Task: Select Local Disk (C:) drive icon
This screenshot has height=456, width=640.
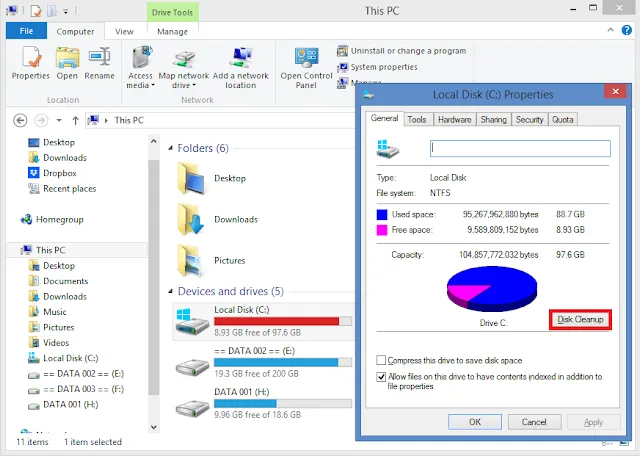Action: pyautogui.click(x=192, y=322)
